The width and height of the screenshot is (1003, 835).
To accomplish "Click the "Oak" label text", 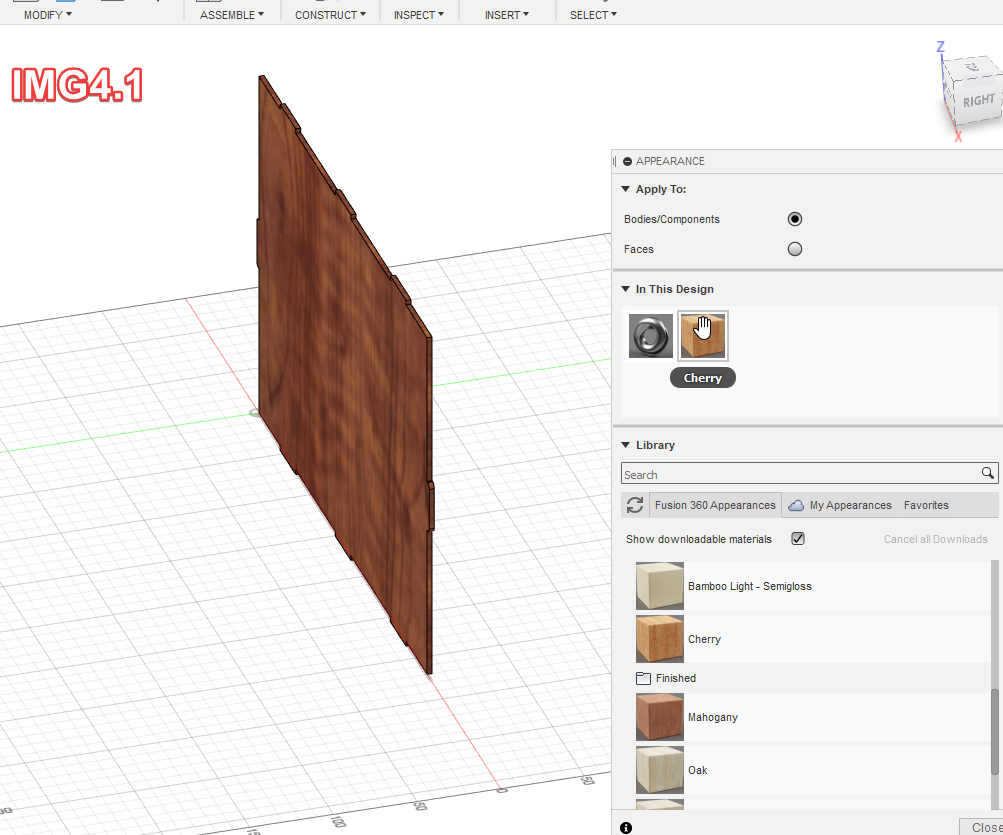I will [x=697, y=770].
